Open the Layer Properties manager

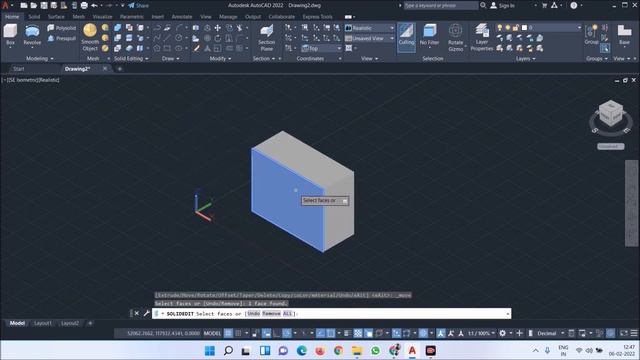coord(482,38)
